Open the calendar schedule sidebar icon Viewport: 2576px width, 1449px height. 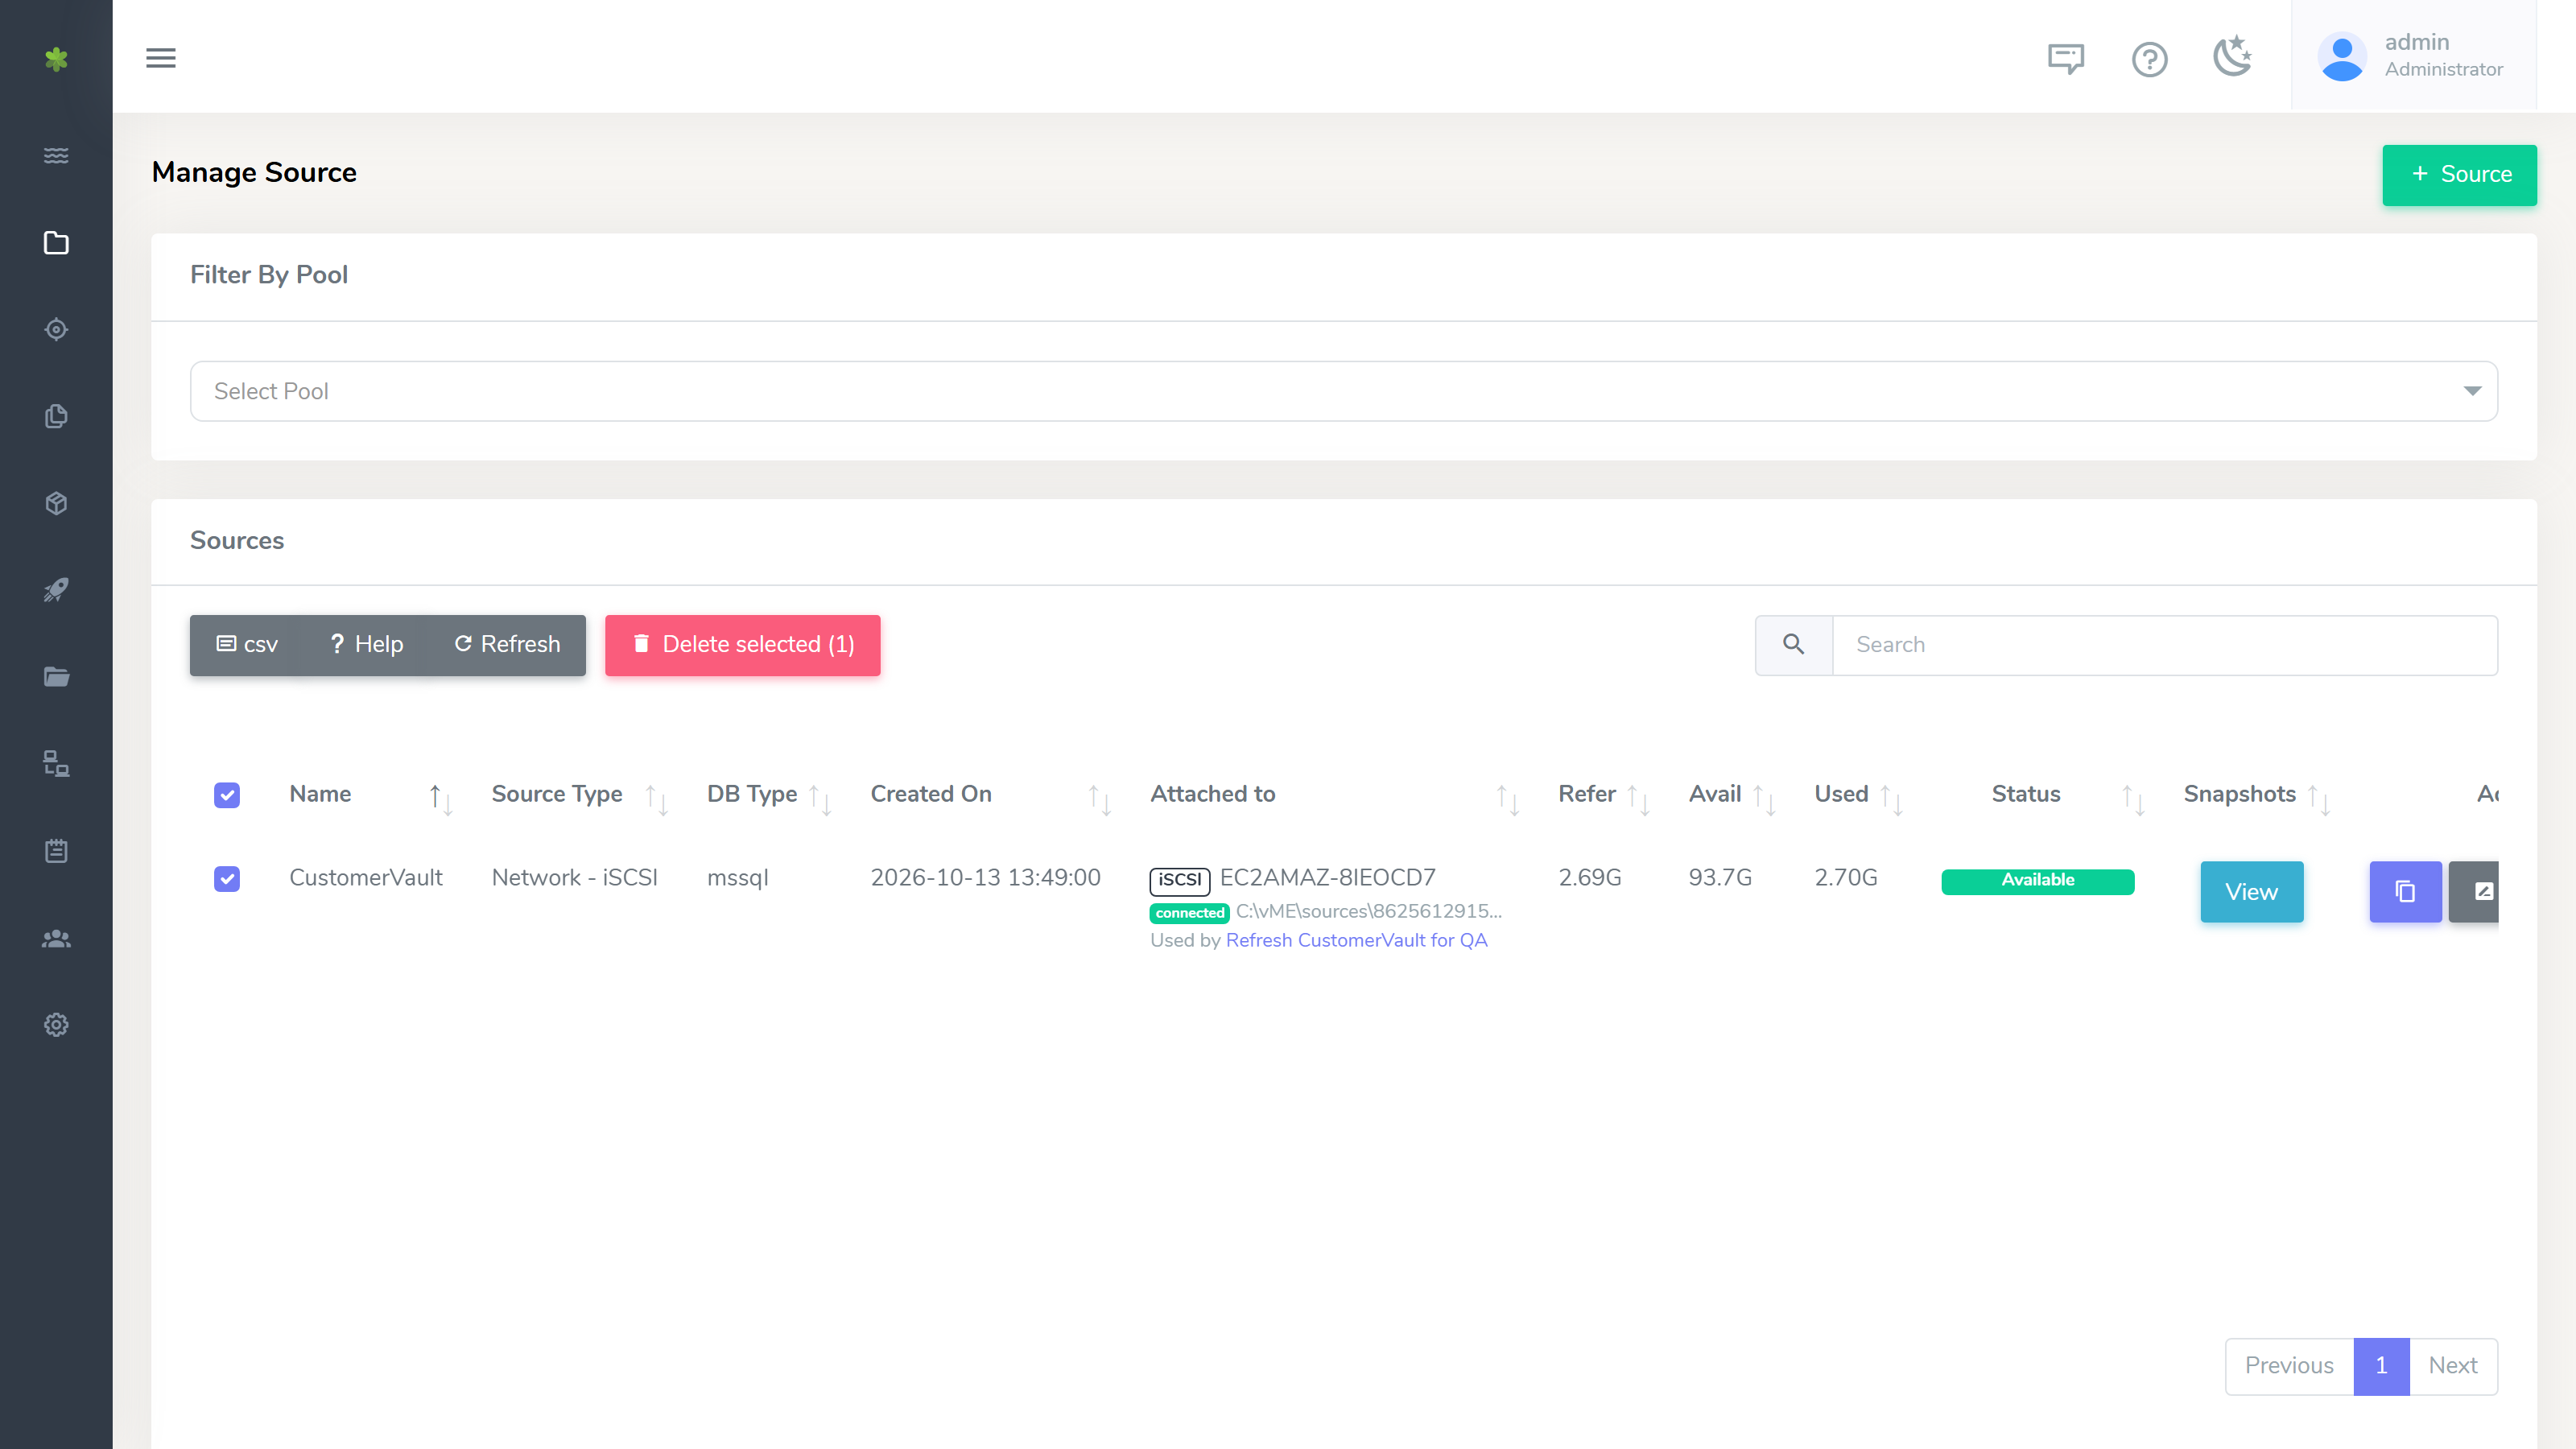[x=56, y=851]
